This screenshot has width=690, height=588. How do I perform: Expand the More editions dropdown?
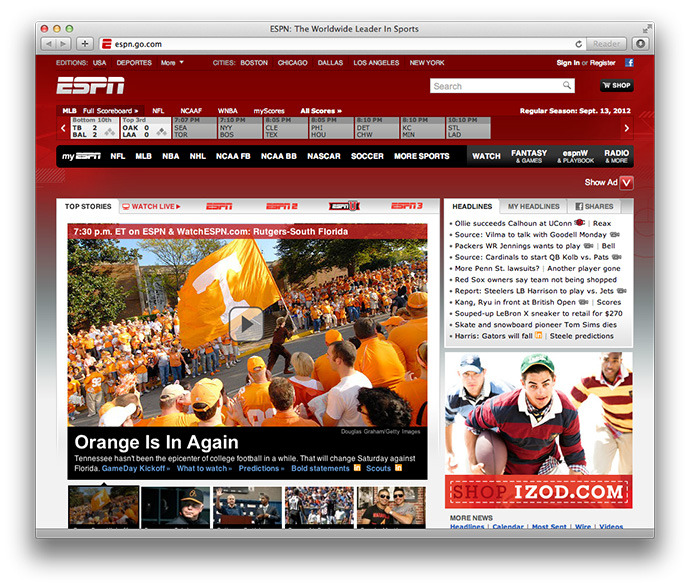click(172, 62)
